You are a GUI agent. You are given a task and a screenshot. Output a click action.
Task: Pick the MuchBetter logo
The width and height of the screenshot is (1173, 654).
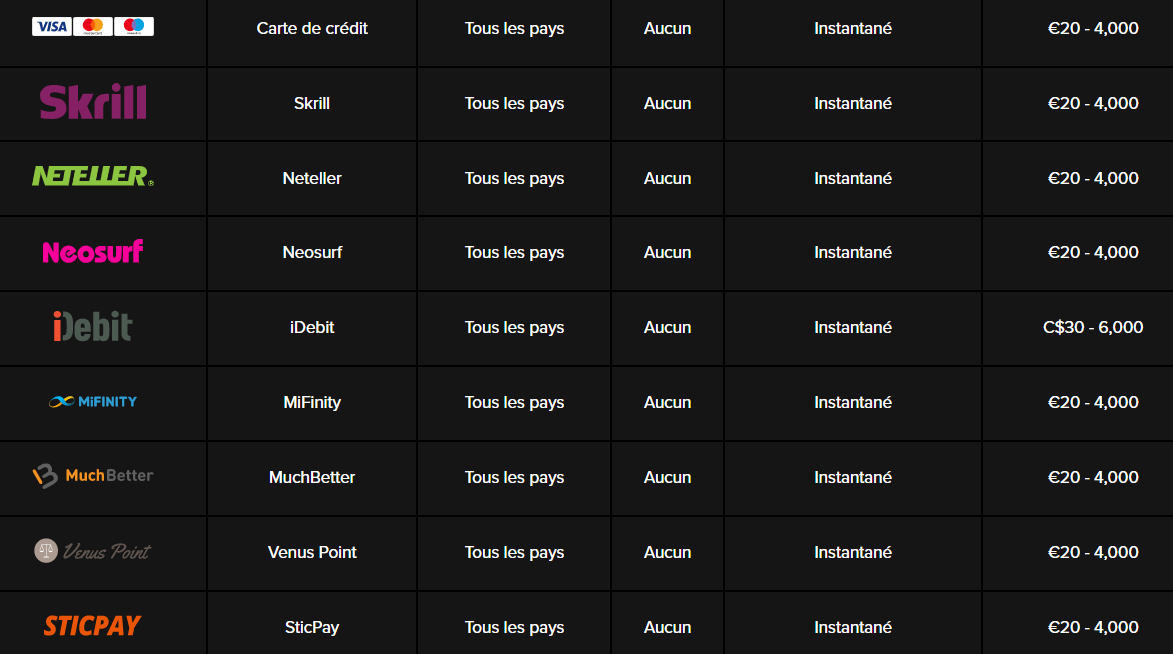pos(93,476)
